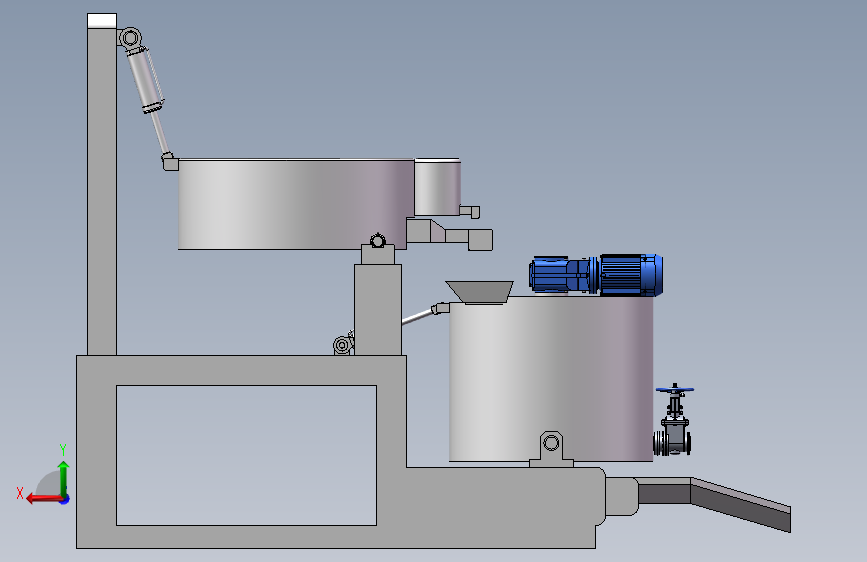Click the green Y axis arrow of triad
Screen dimensions: 867x562
64,478
